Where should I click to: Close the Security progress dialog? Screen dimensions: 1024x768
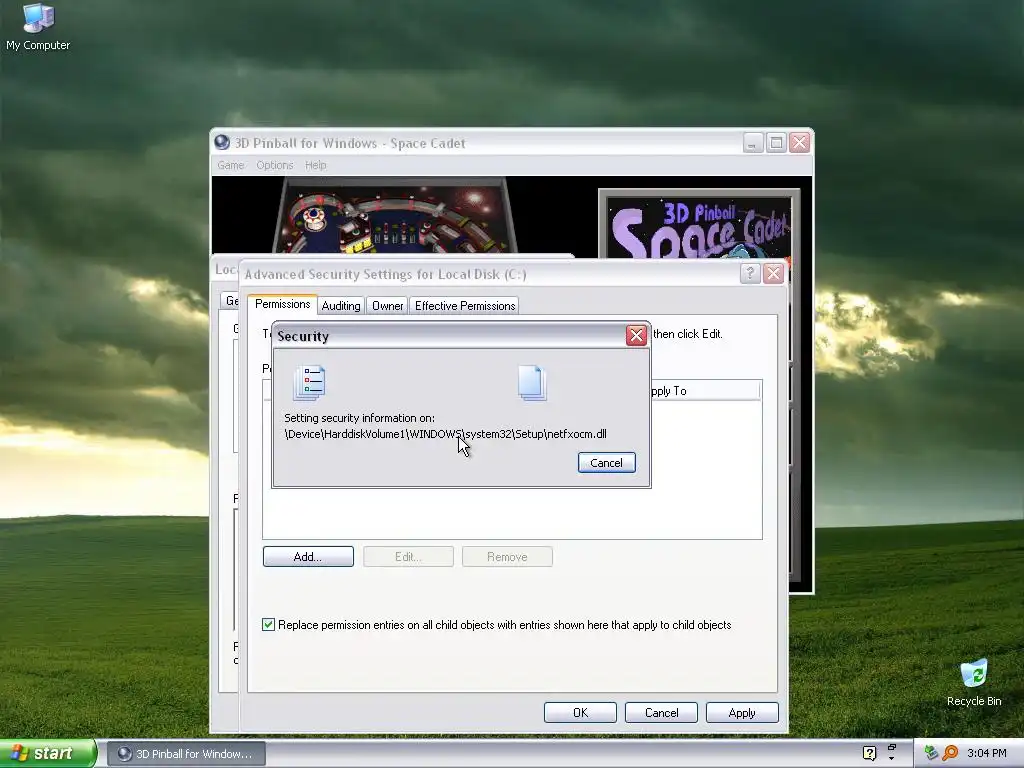(636, 336)
